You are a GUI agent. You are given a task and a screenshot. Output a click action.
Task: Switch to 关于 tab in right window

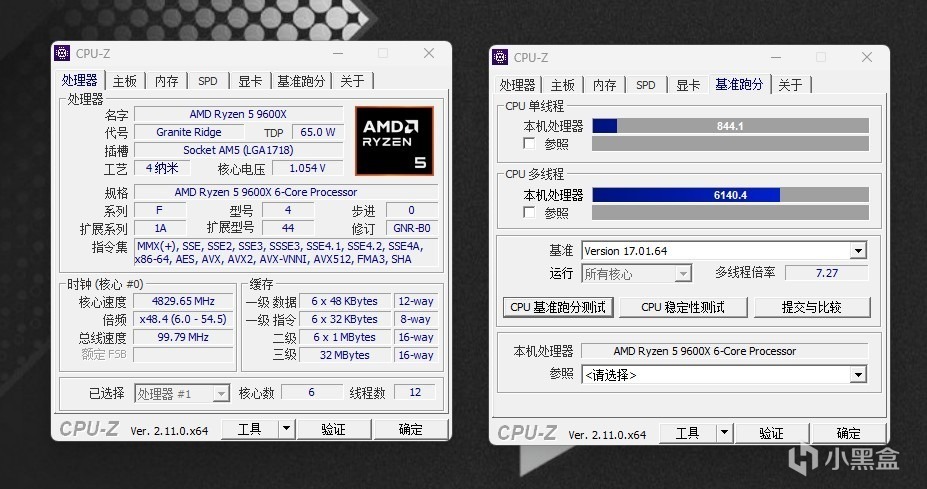(790, 85)
